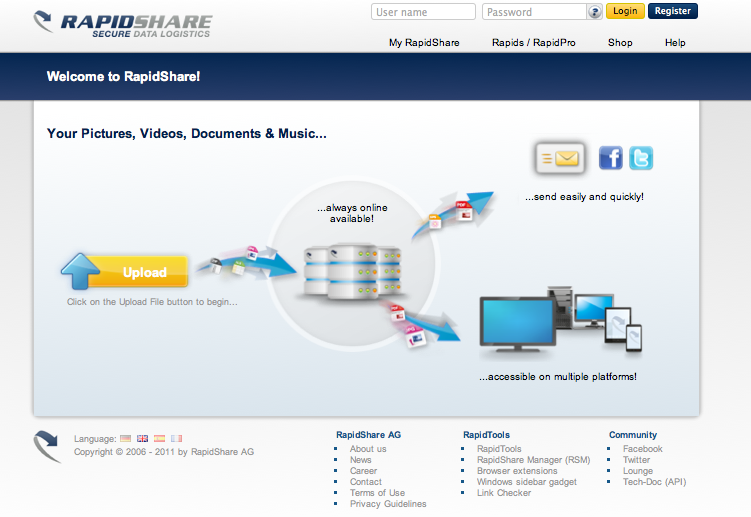
Task: Open the Facebook community link
Action: 643,449
